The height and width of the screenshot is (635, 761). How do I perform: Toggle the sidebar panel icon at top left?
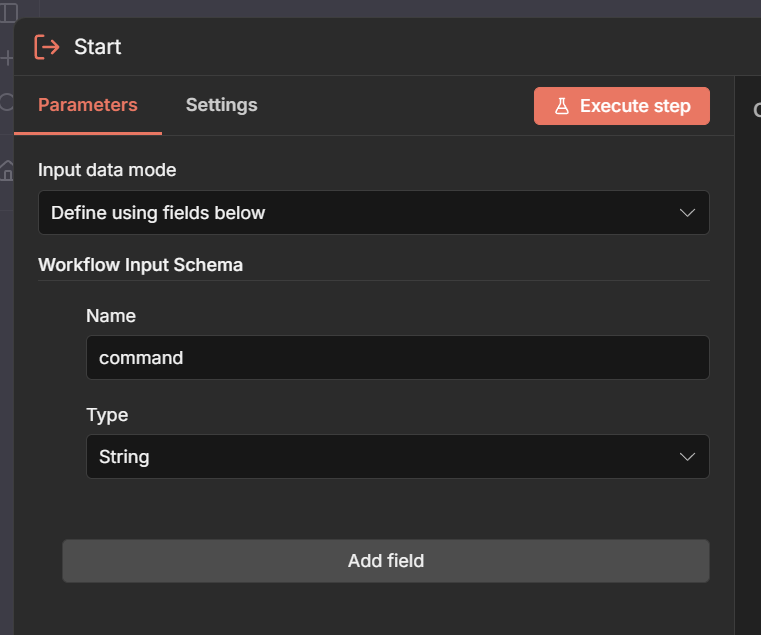(7, 13)
